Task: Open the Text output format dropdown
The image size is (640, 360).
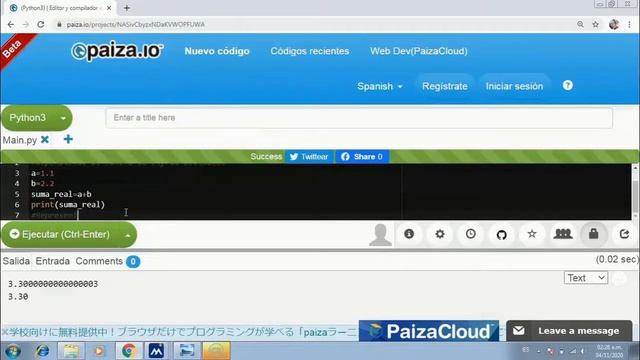Action: (x=586, y=278)
